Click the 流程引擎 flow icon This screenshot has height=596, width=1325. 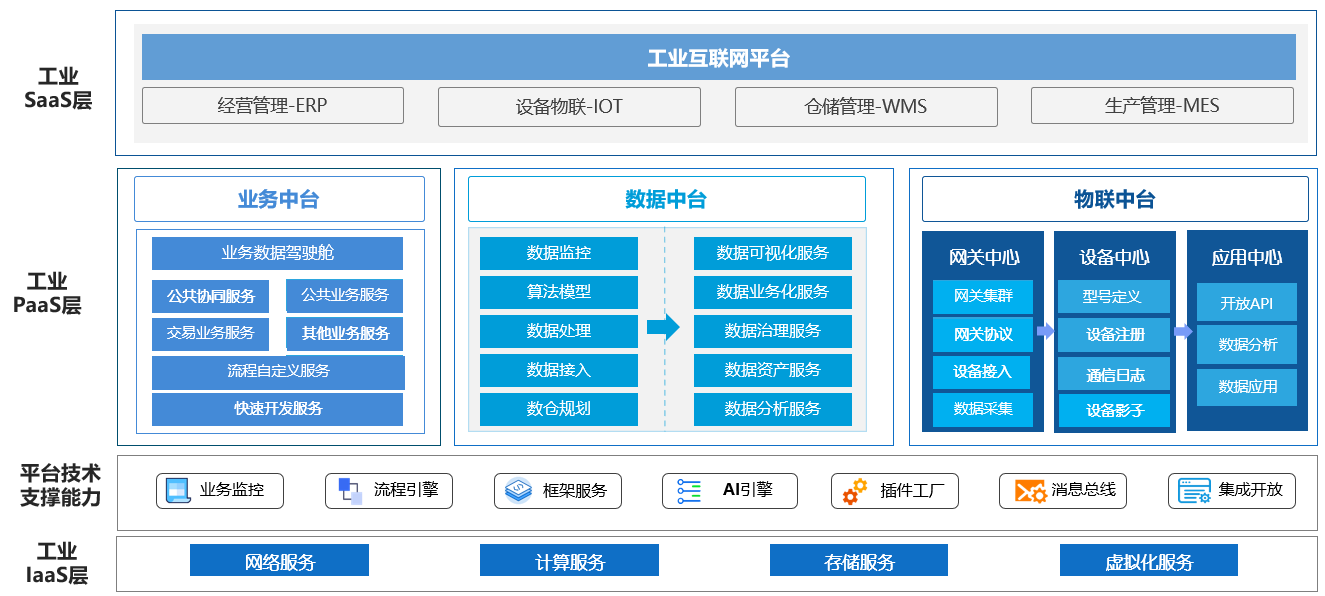(x=350, y=490)
